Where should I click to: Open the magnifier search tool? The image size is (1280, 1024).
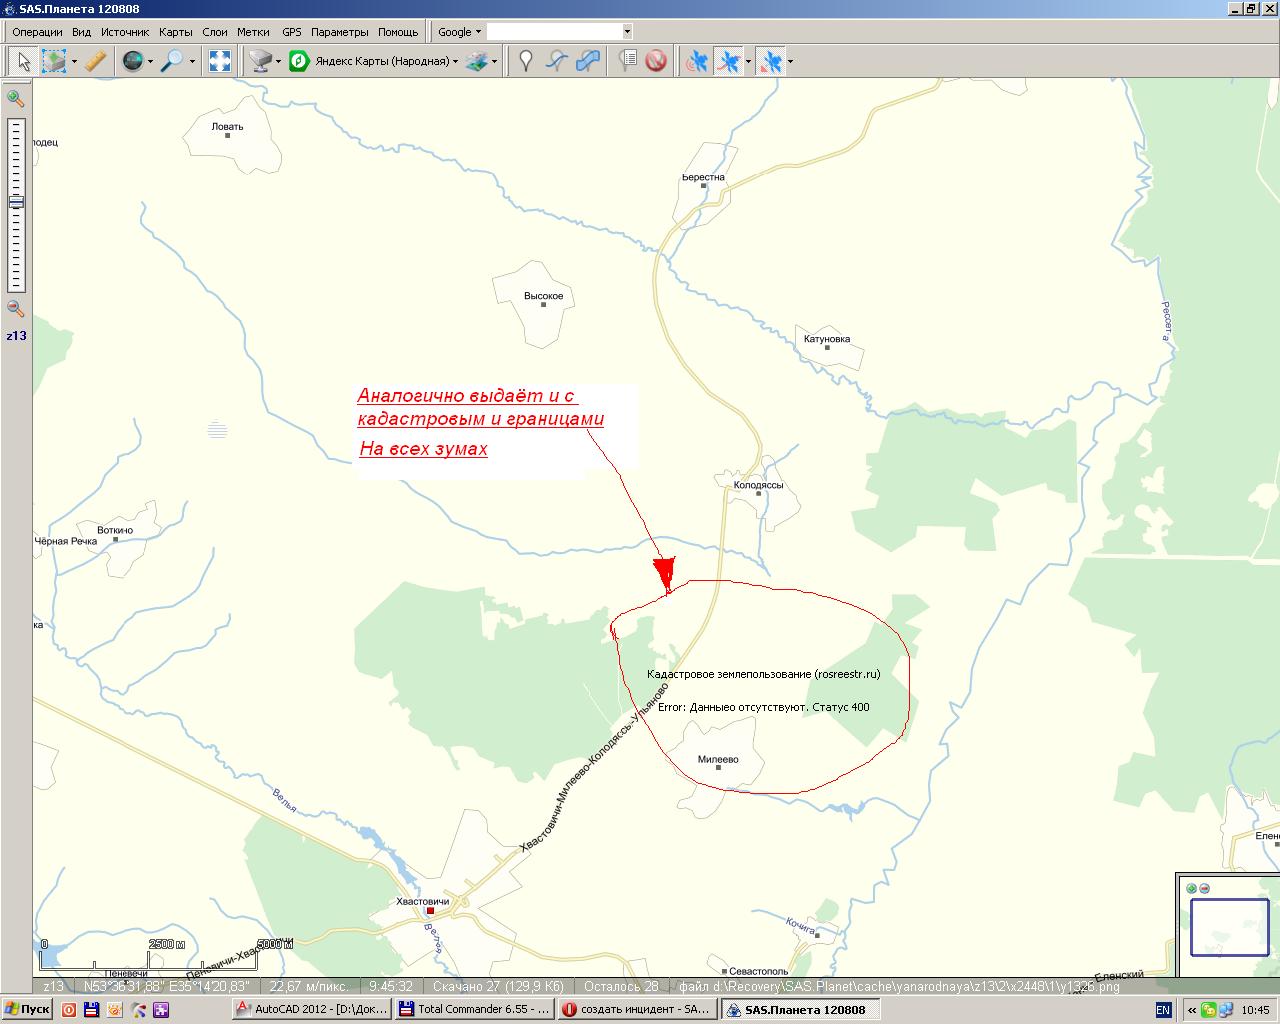[172, 62]
